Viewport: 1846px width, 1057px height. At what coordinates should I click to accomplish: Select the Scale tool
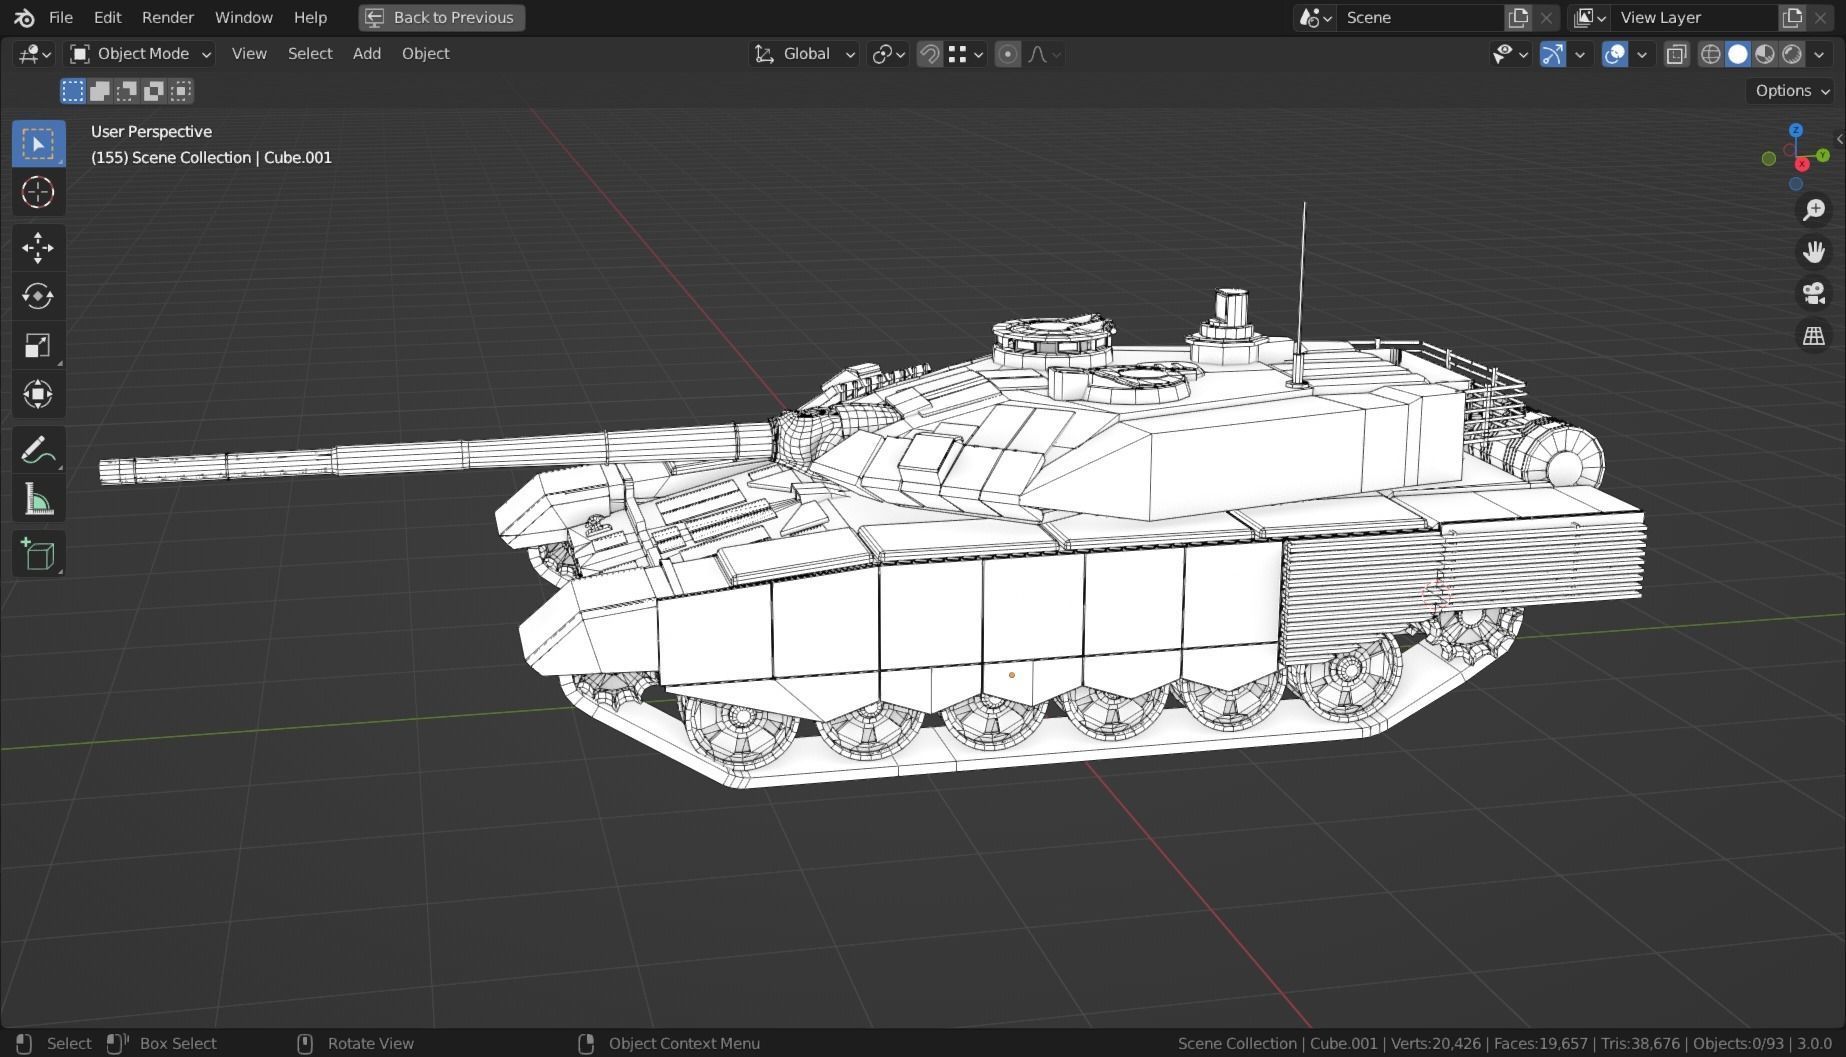point(38,345)
